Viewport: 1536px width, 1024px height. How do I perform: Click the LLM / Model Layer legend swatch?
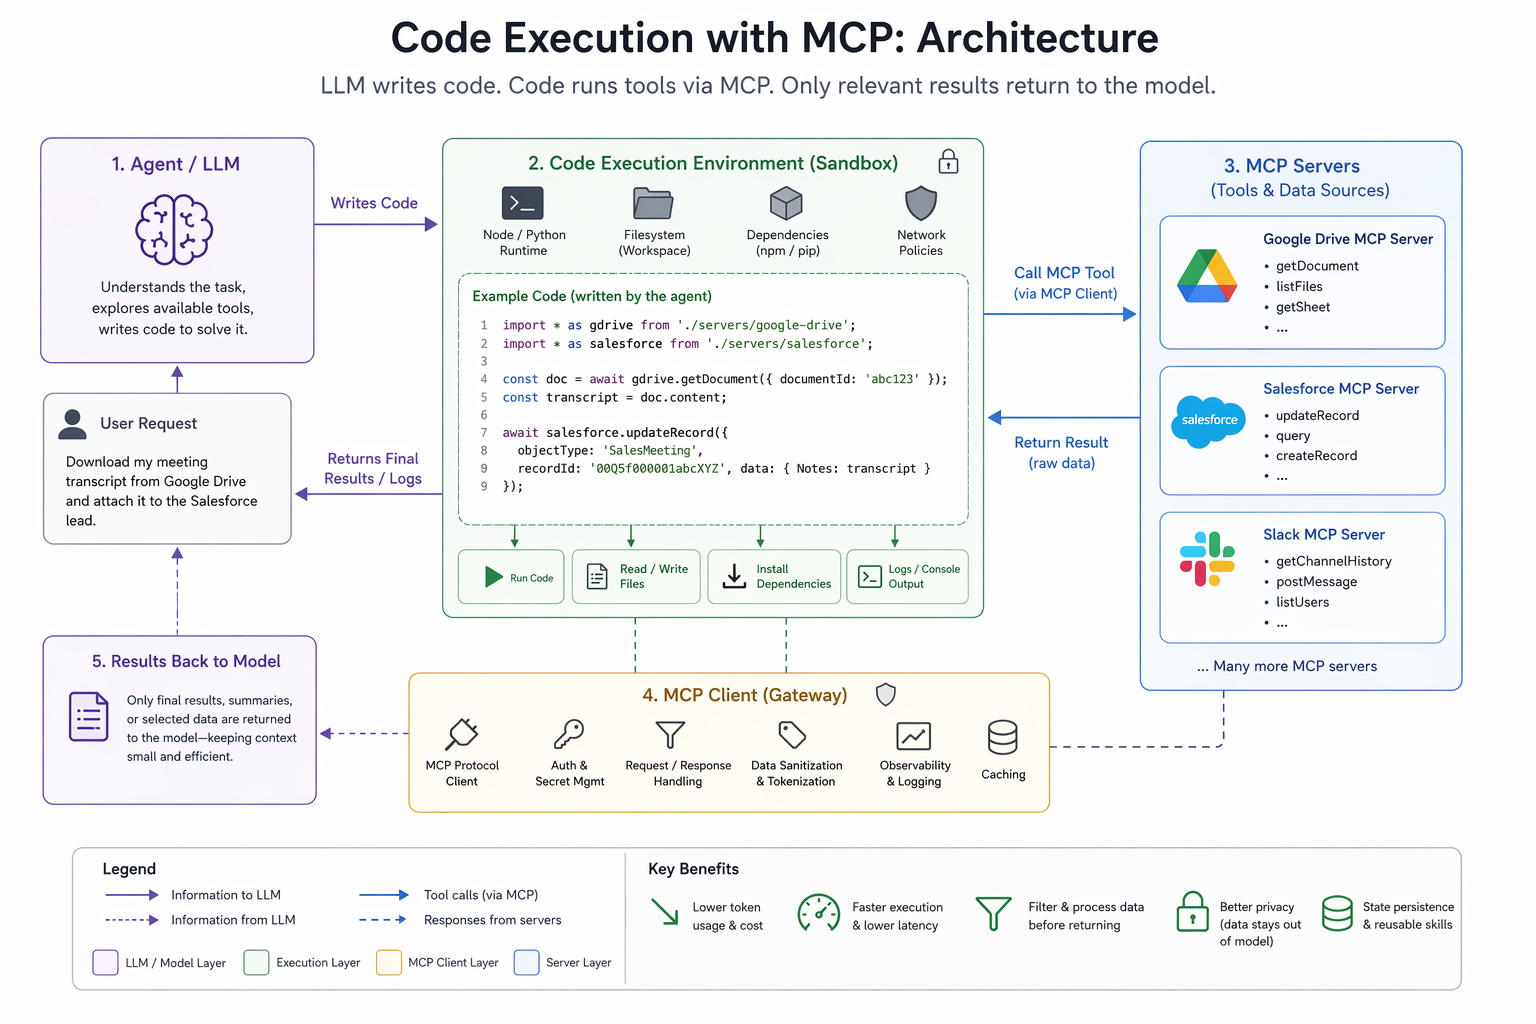105,962
